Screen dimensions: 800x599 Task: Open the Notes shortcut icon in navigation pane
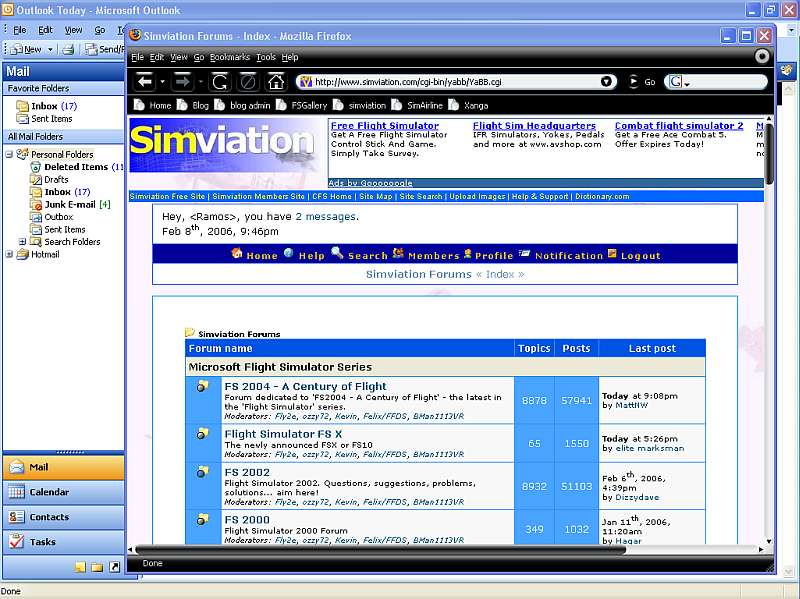point(80,567)
